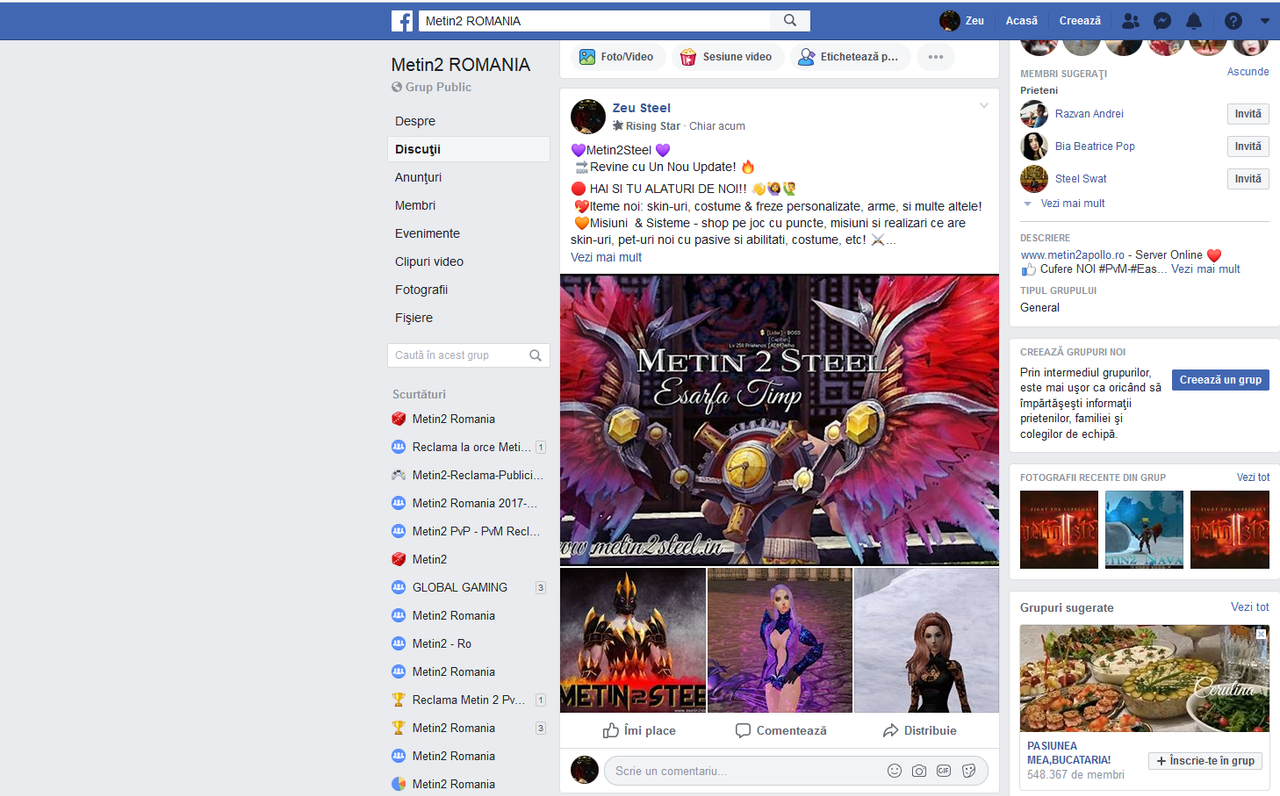
Task: Open options chevron on Zeu Steel's post
Action: point(983,104)
